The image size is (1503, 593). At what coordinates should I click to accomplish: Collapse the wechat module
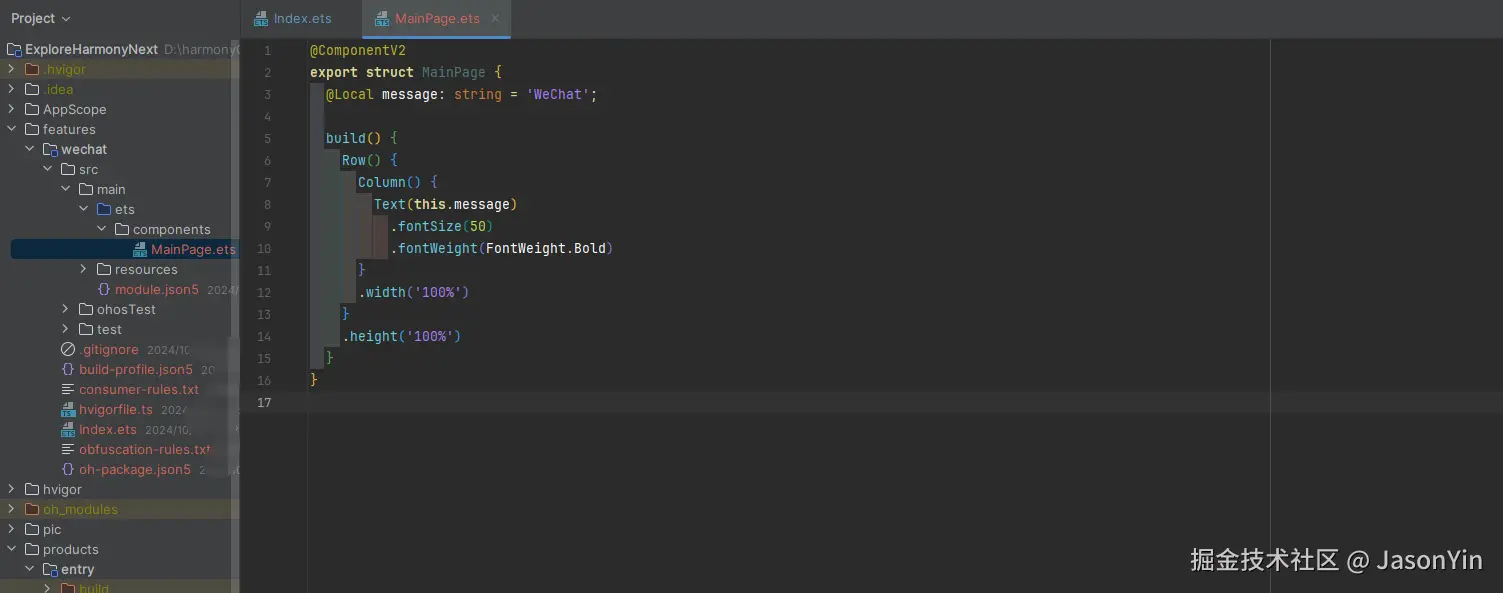pos(29,149)
